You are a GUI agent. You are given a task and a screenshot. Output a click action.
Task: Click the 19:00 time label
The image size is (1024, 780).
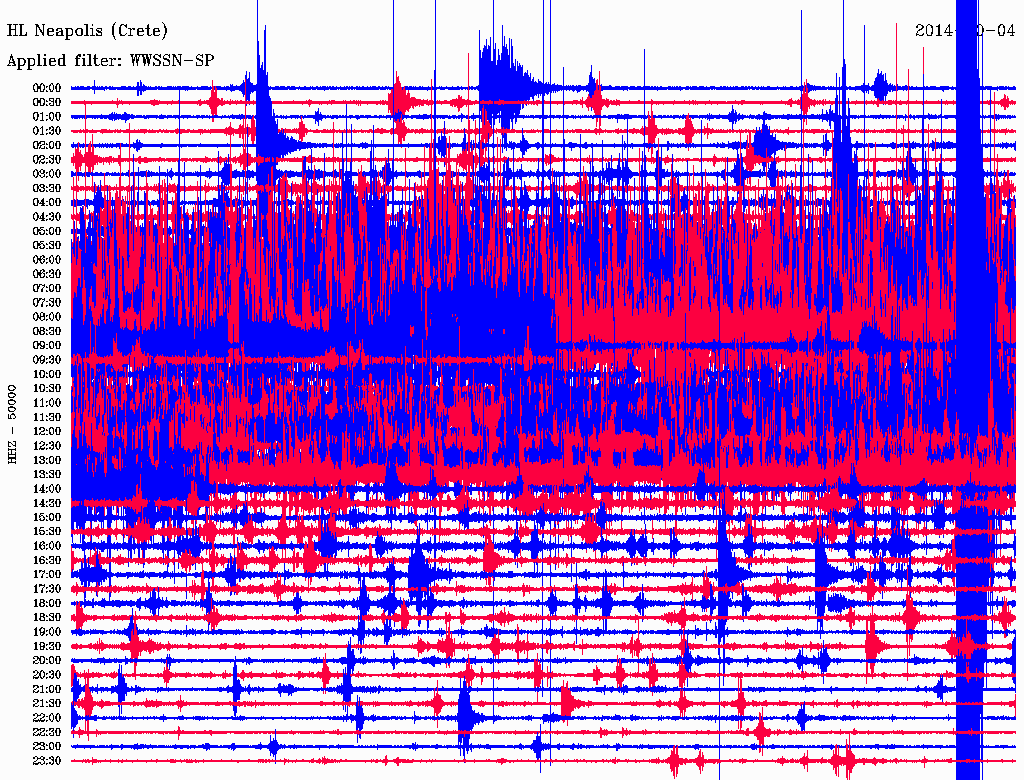(47, 632)
